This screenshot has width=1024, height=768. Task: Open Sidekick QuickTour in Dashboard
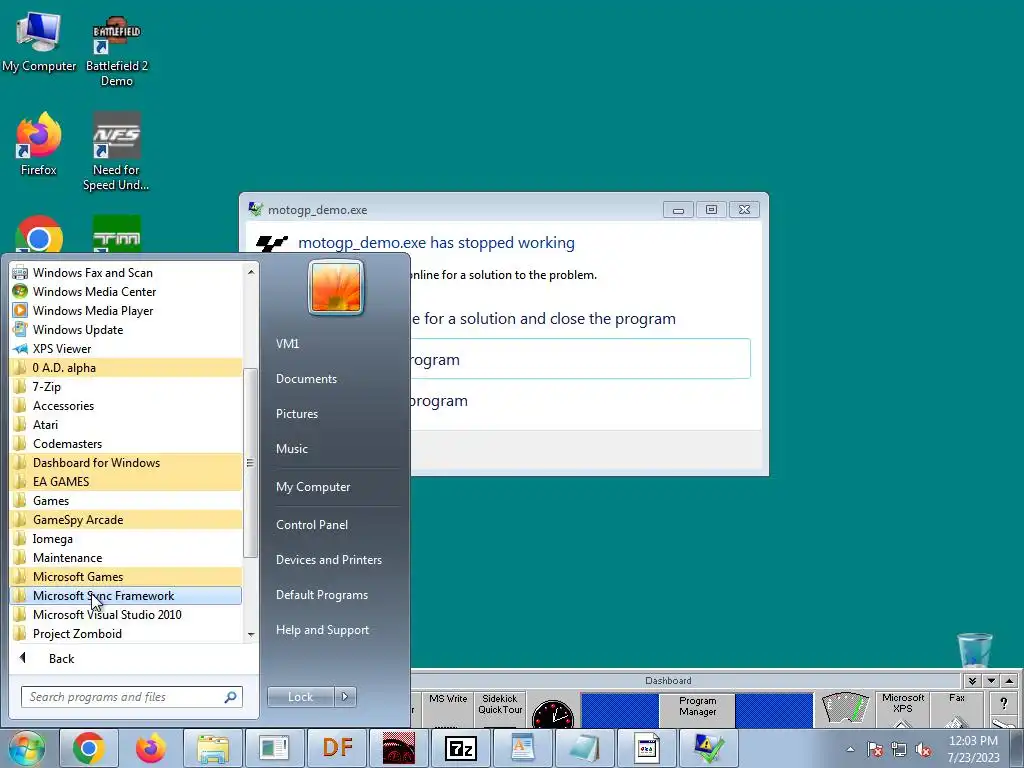click(500, 709)
